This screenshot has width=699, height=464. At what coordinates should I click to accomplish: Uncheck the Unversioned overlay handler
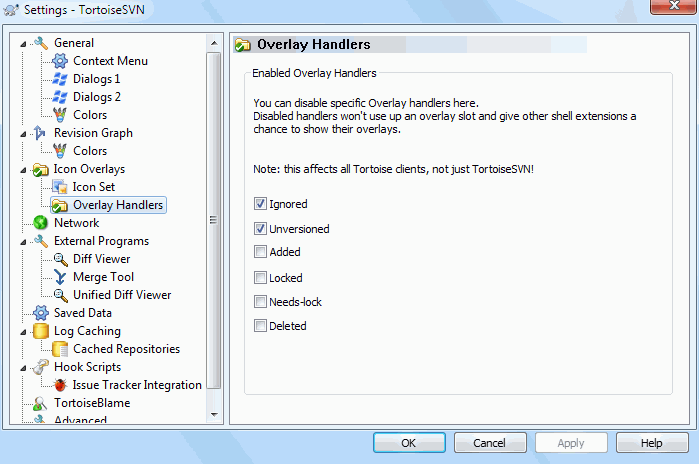(260, 229)
